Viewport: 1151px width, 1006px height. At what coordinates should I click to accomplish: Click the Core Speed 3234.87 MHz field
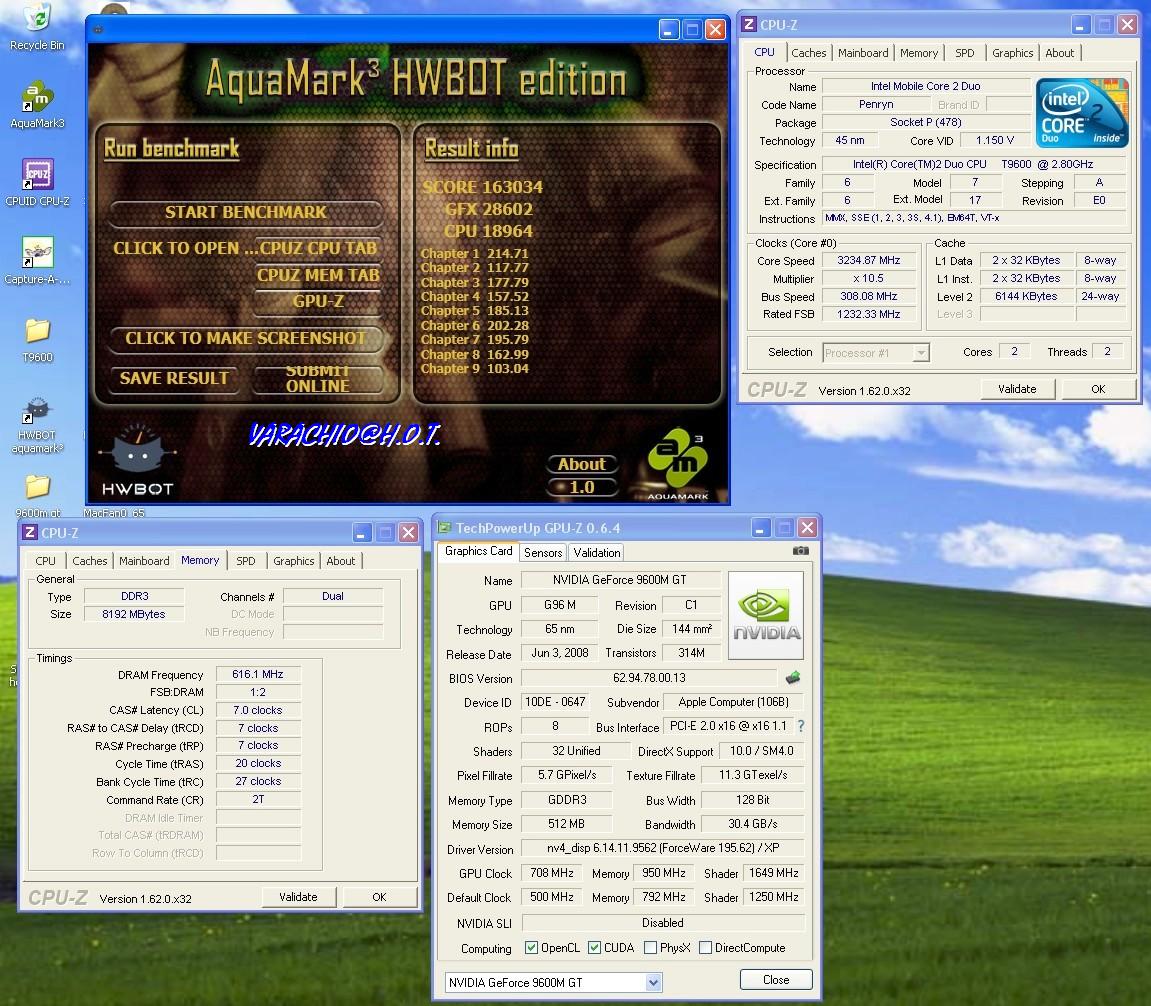pyautogui.click(x=868, y=260)
